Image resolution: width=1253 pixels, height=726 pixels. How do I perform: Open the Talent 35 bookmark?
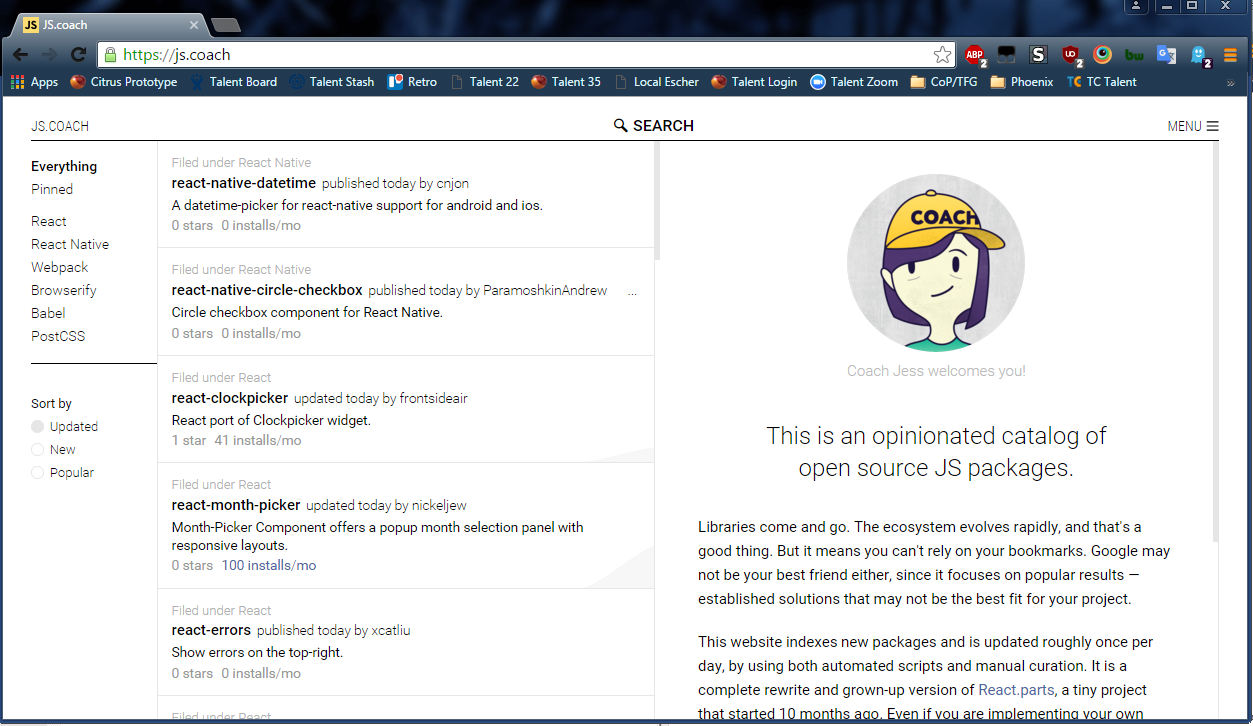566,82
